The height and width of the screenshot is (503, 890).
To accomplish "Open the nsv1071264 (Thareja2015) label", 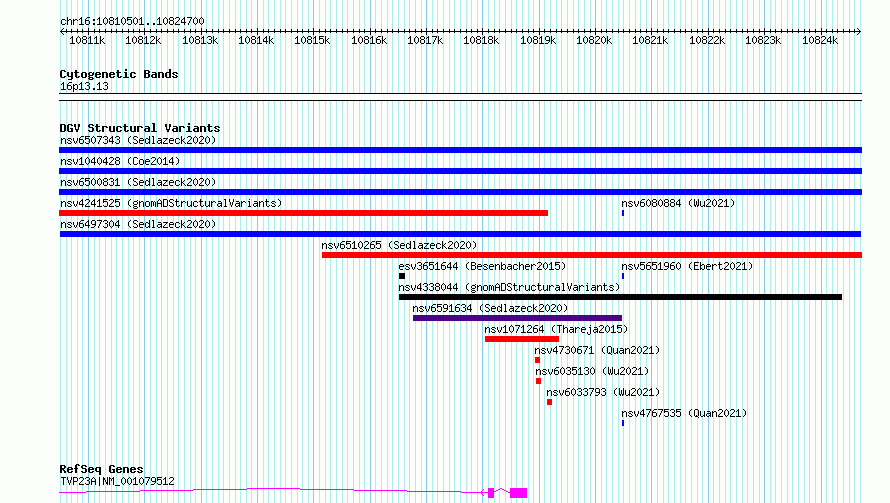I will pyautogui.click(x=556, y=329).
